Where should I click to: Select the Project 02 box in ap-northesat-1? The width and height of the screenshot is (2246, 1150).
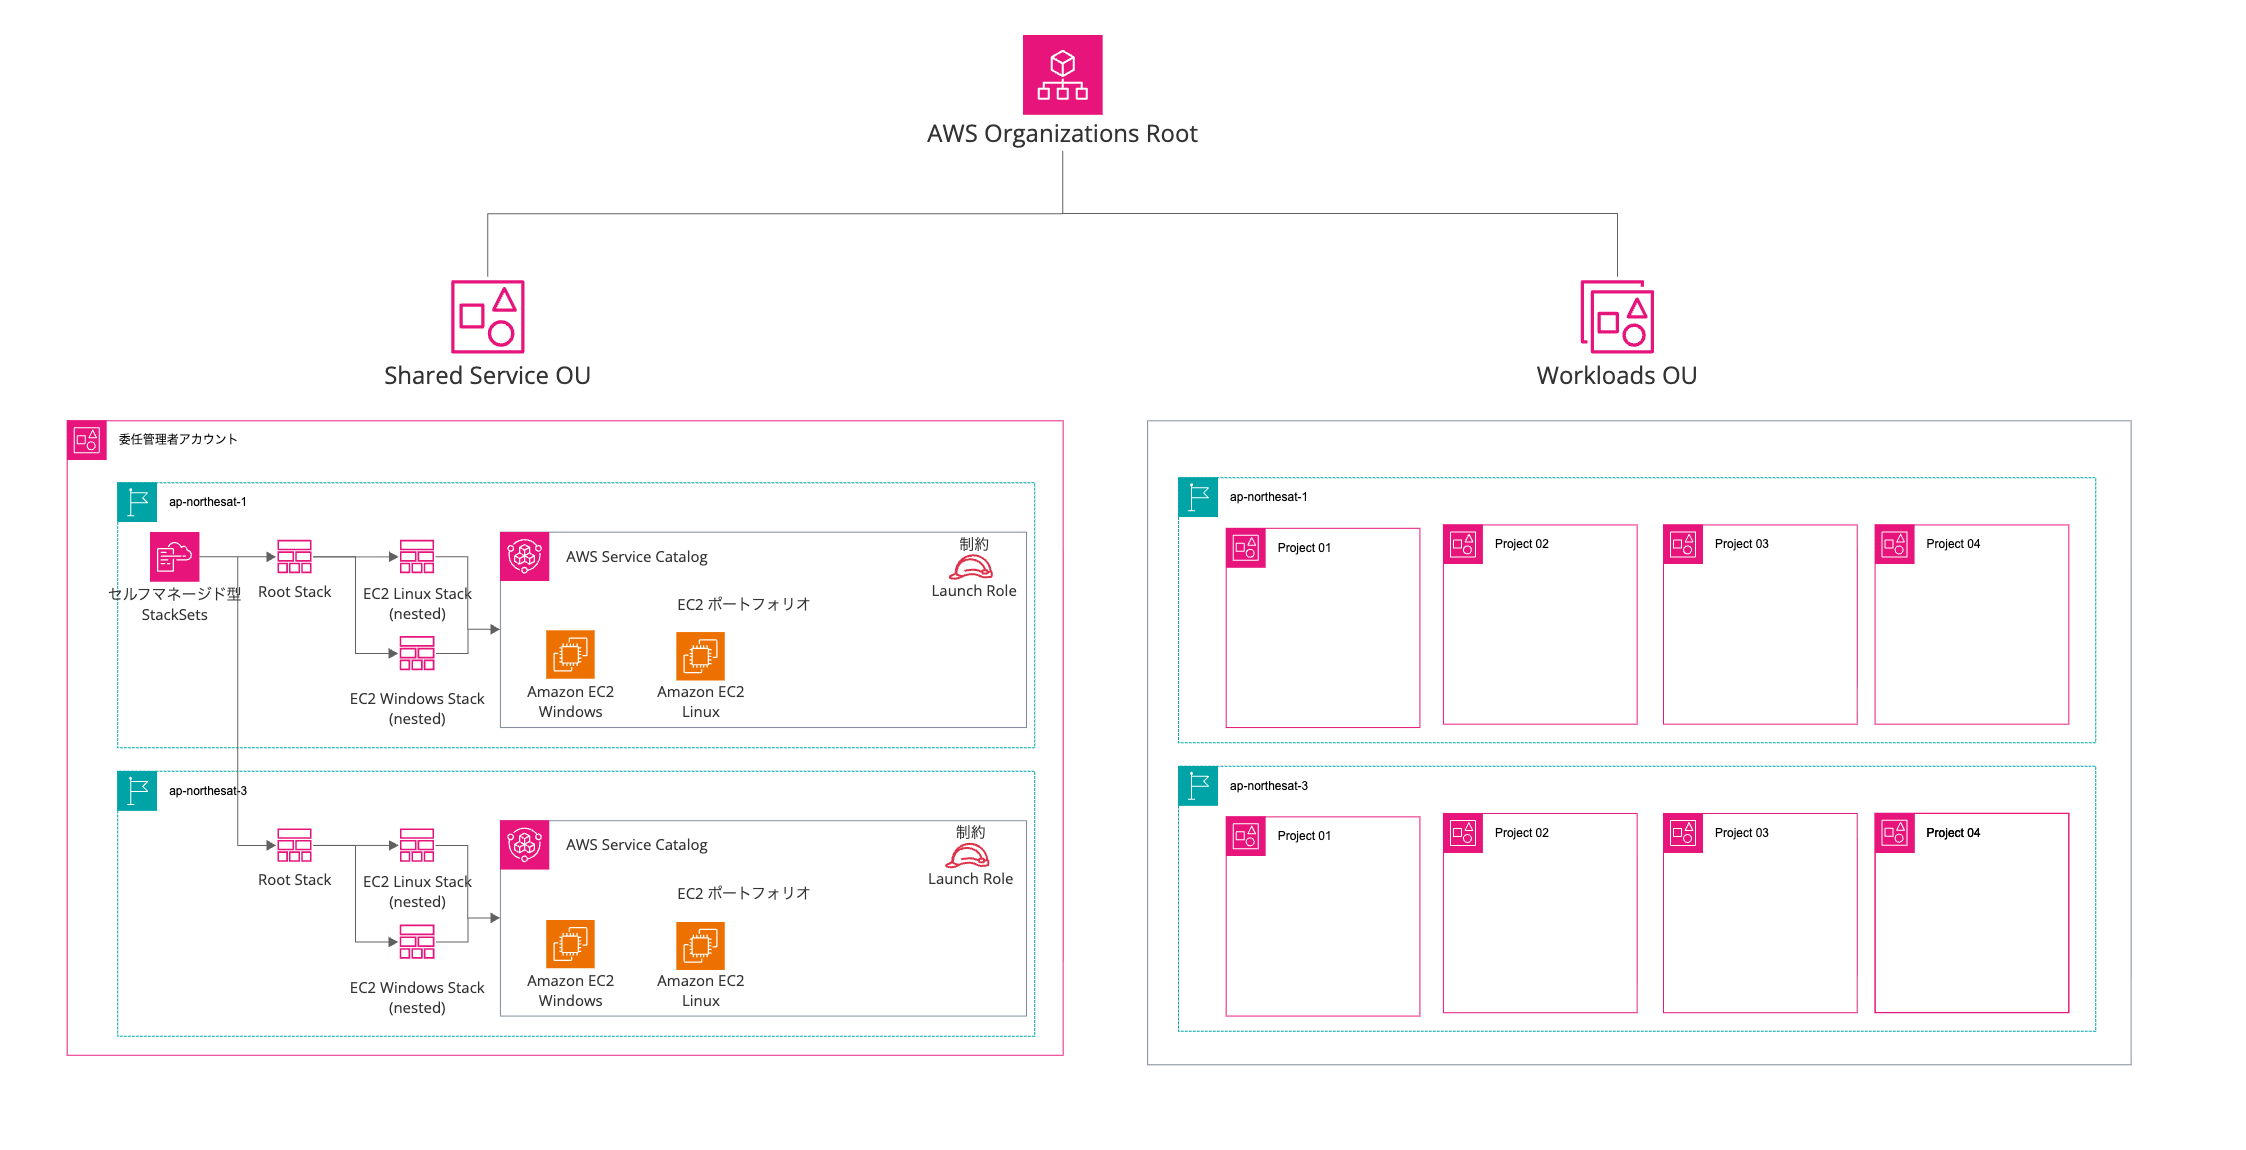(1540, 625)
